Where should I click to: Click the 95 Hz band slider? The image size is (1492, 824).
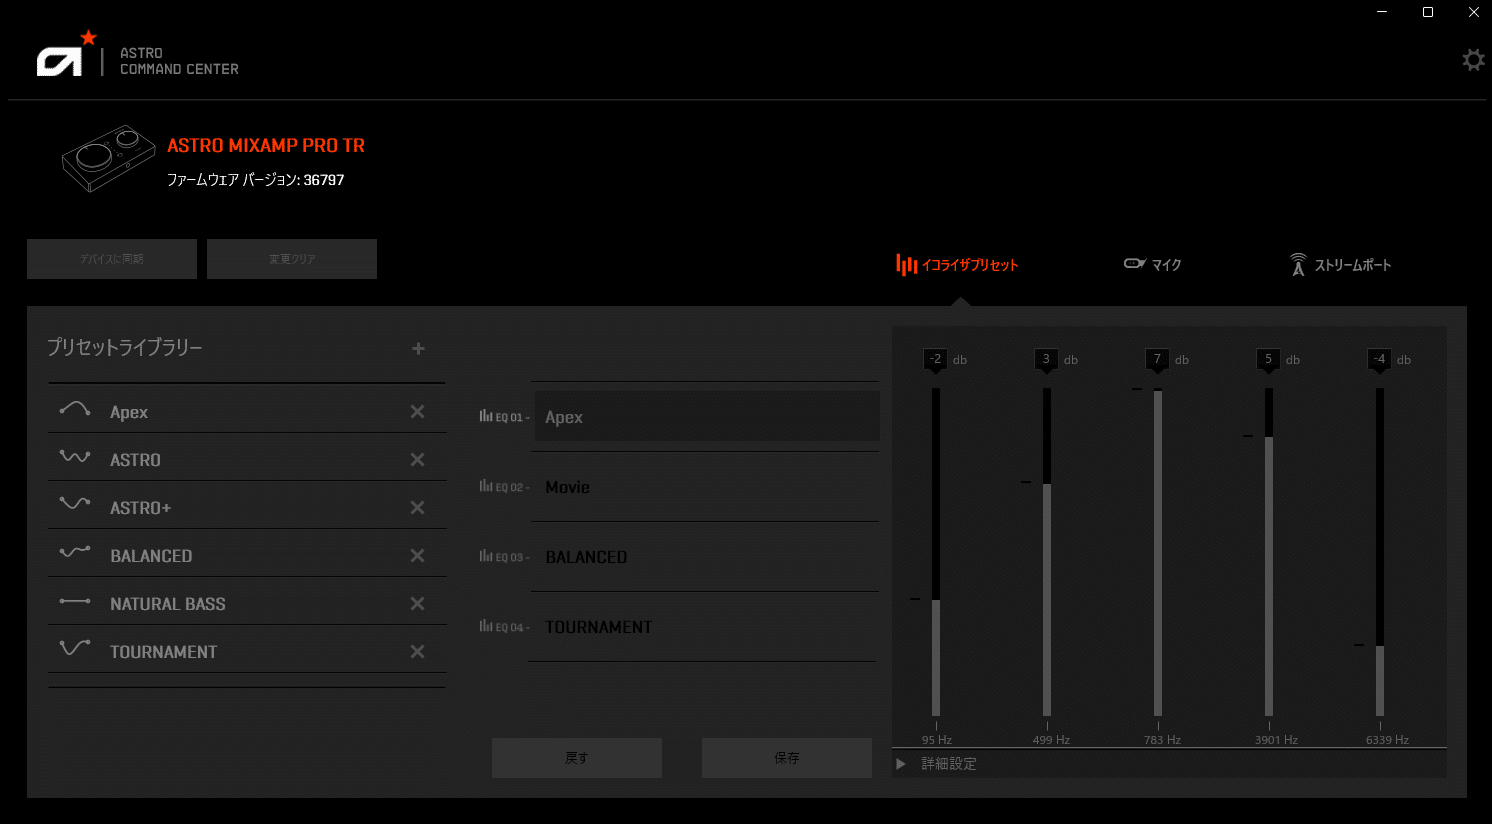[936, 552]
